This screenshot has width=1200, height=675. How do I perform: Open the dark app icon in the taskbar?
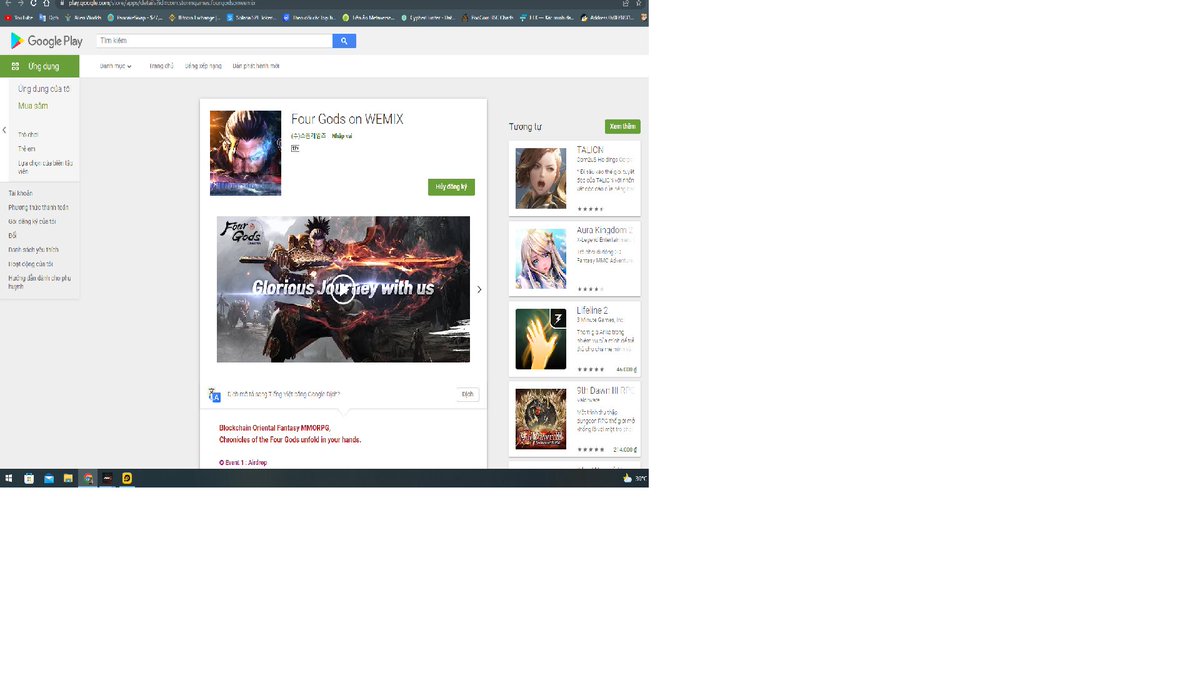tap(107, 479)
